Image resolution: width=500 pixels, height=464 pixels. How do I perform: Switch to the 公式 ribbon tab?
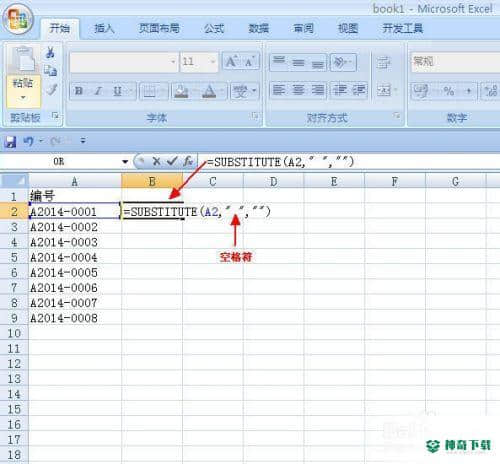(x=214, y=28)
